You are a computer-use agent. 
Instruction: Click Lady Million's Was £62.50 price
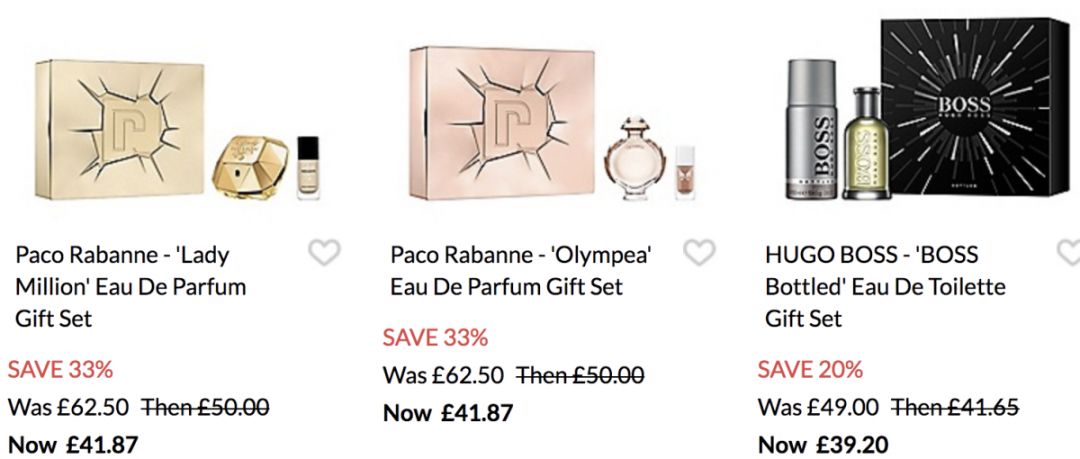[68, 407]
